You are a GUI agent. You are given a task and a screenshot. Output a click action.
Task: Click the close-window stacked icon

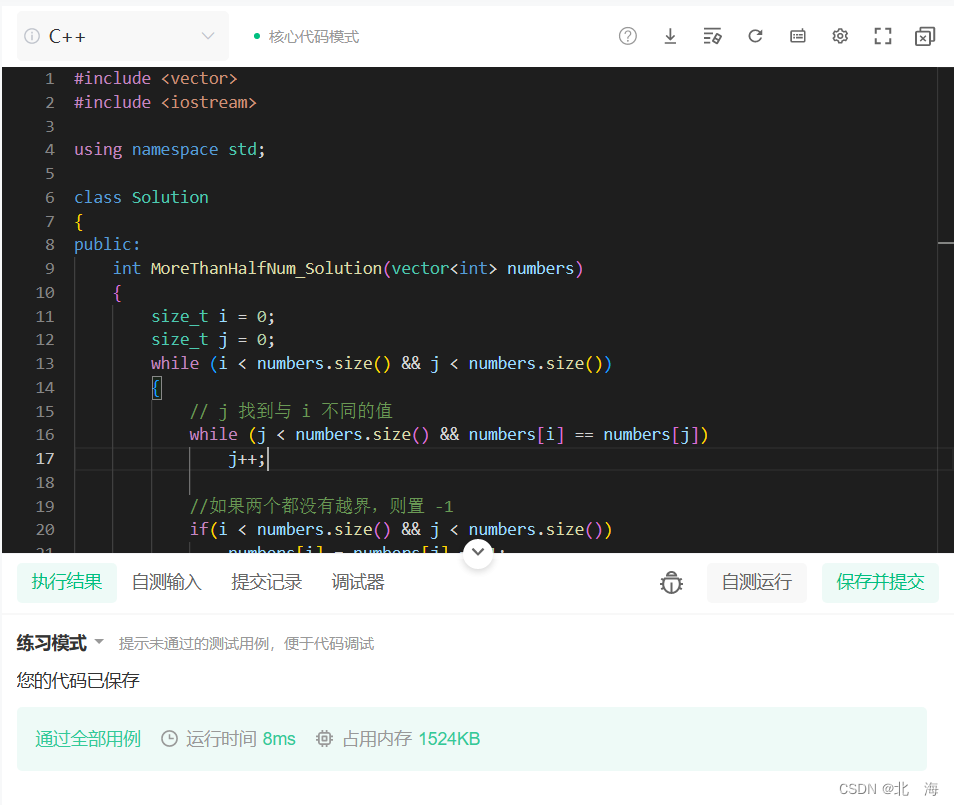[x=925, y=37]
